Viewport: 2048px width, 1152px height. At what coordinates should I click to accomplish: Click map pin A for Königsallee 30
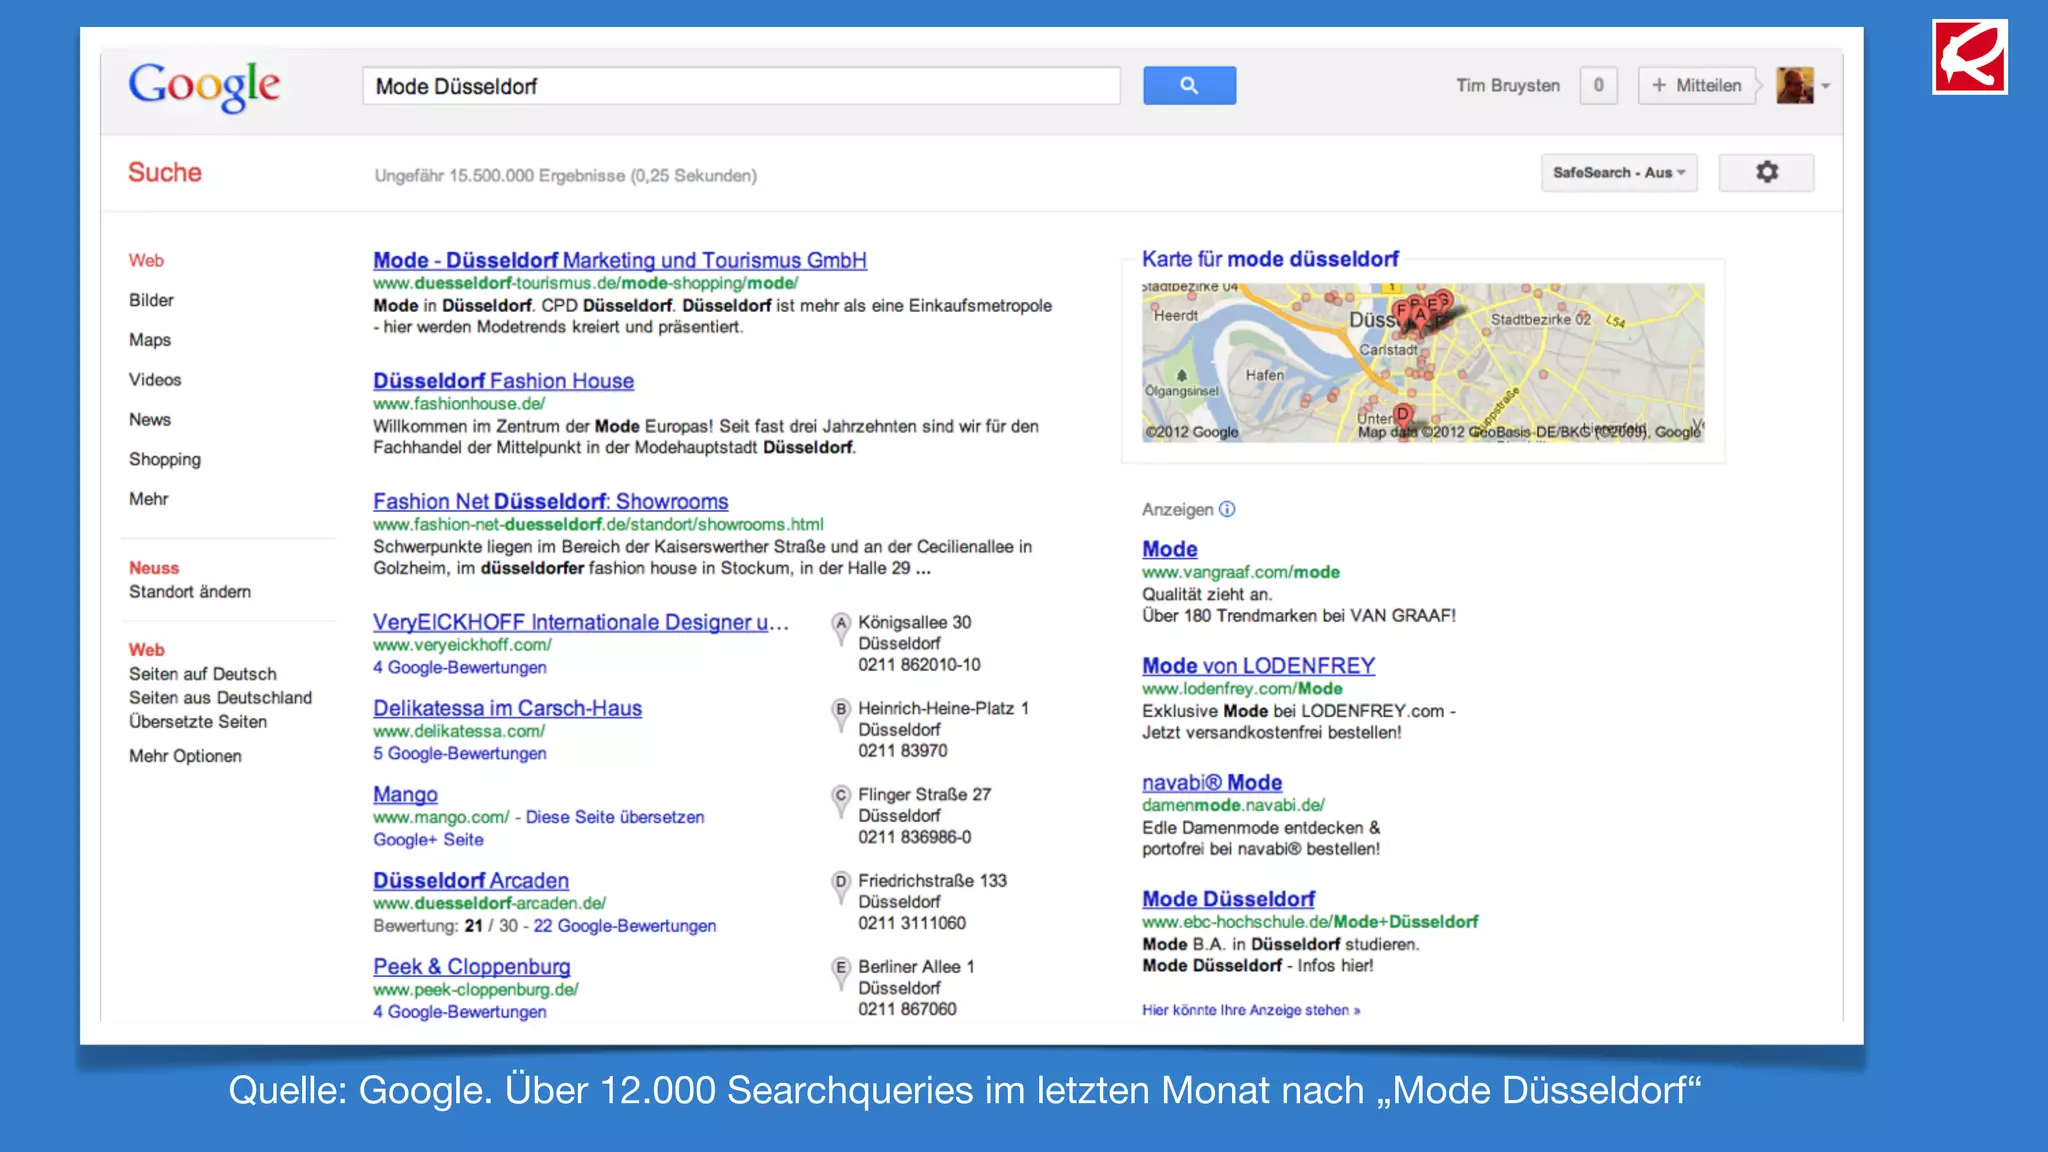click(x=840, y=628)
